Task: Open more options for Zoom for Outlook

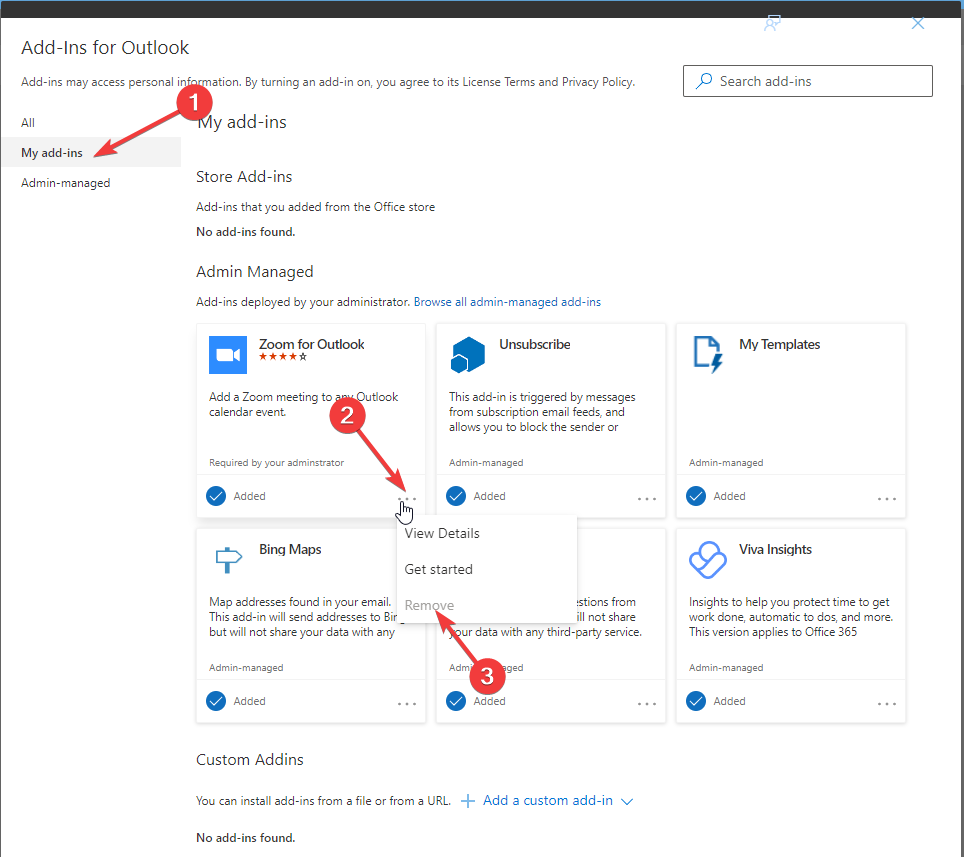Action: pyautogui.click(x=407, y=499)
